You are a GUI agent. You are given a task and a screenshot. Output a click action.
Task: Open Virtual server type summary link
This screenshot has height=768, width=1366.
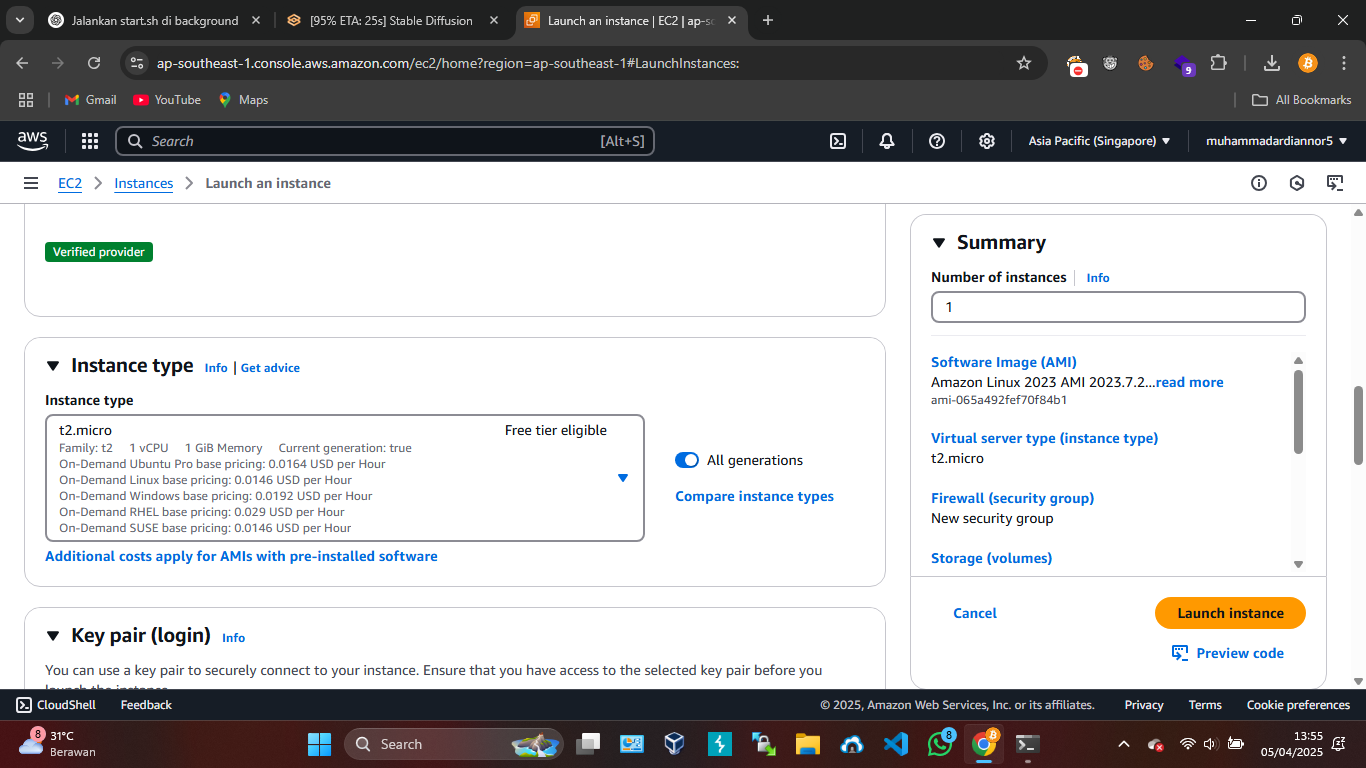(x=1044, y=438)
